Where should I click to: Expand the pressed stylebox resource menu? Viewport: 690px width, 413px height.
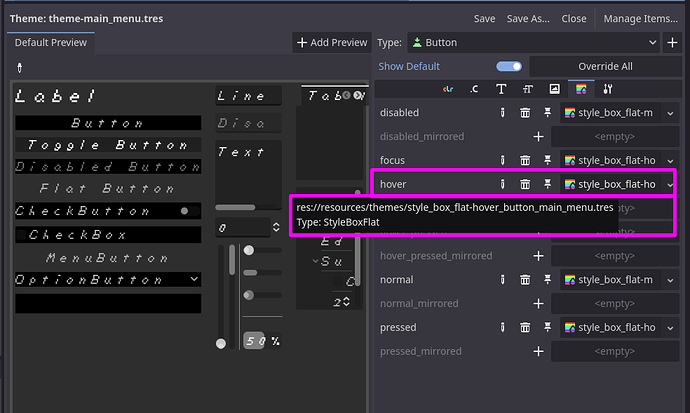670,328
